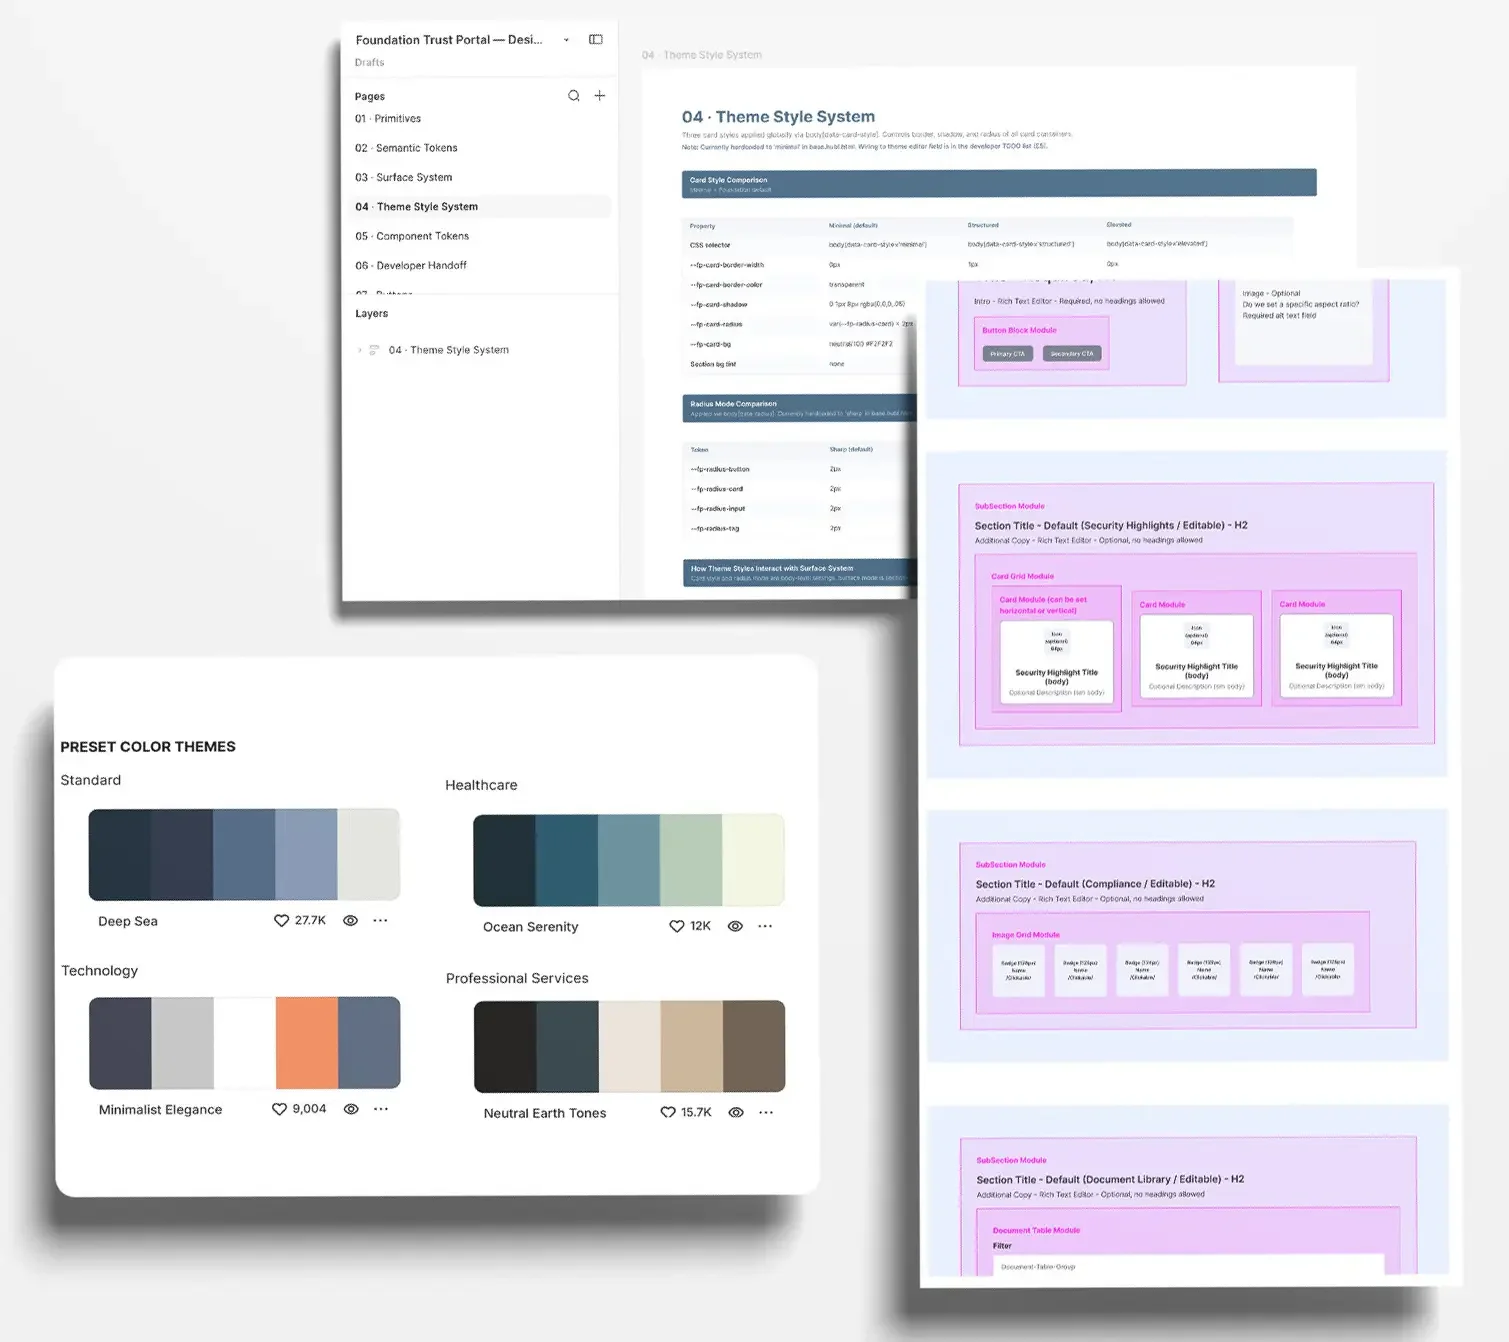1509x1342 pixels.
Task: Click the frame icon of the layer row
Action: pos(374,351)
